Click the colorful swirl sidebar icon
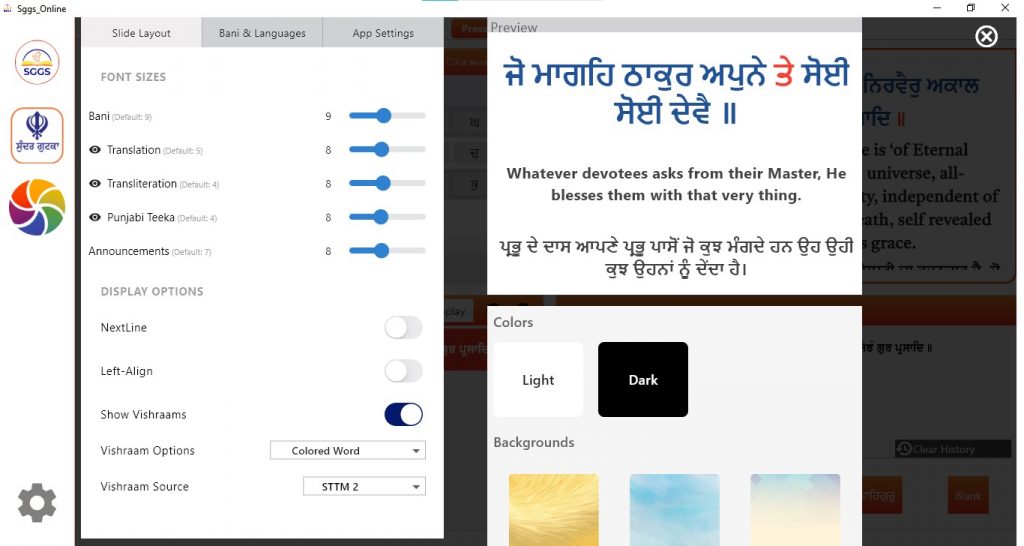 click(37, 208)
